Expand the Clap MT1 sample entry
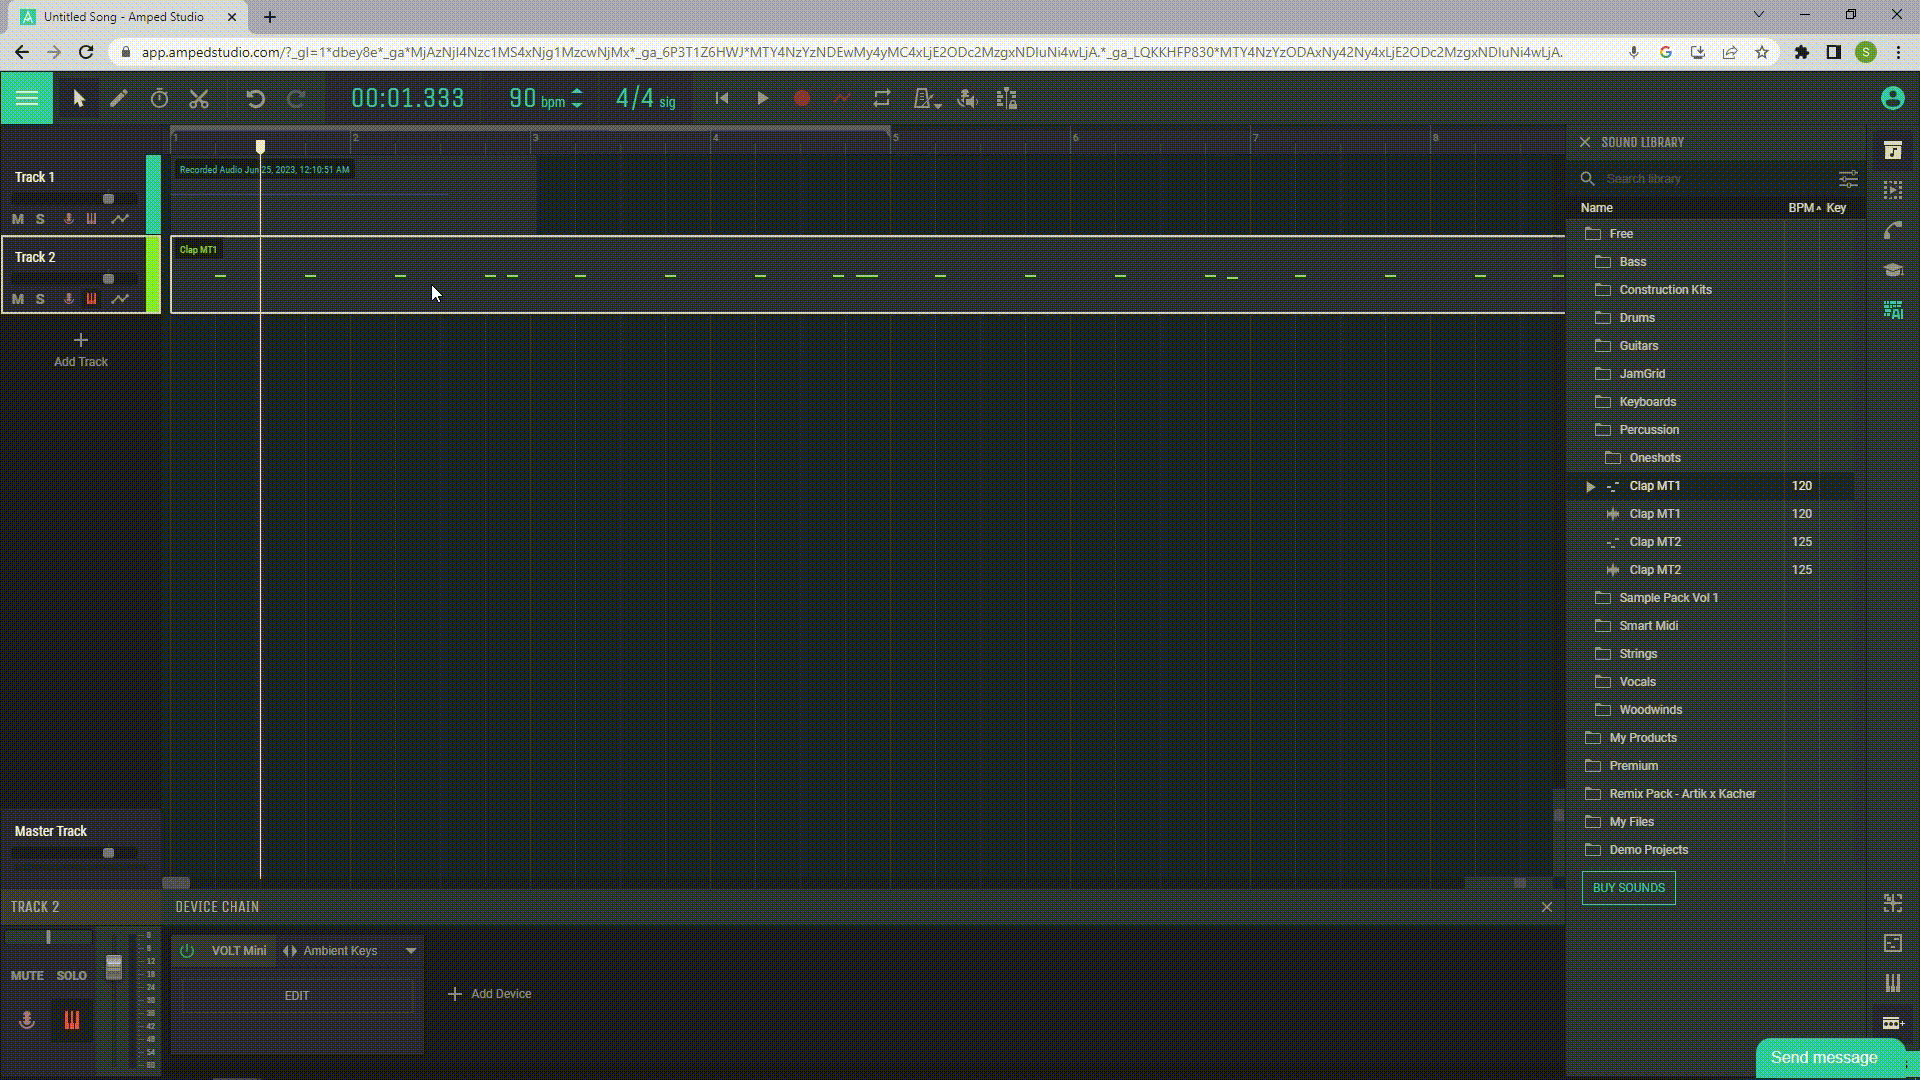The image size is (1920, 1080). tap(1591, 486)
